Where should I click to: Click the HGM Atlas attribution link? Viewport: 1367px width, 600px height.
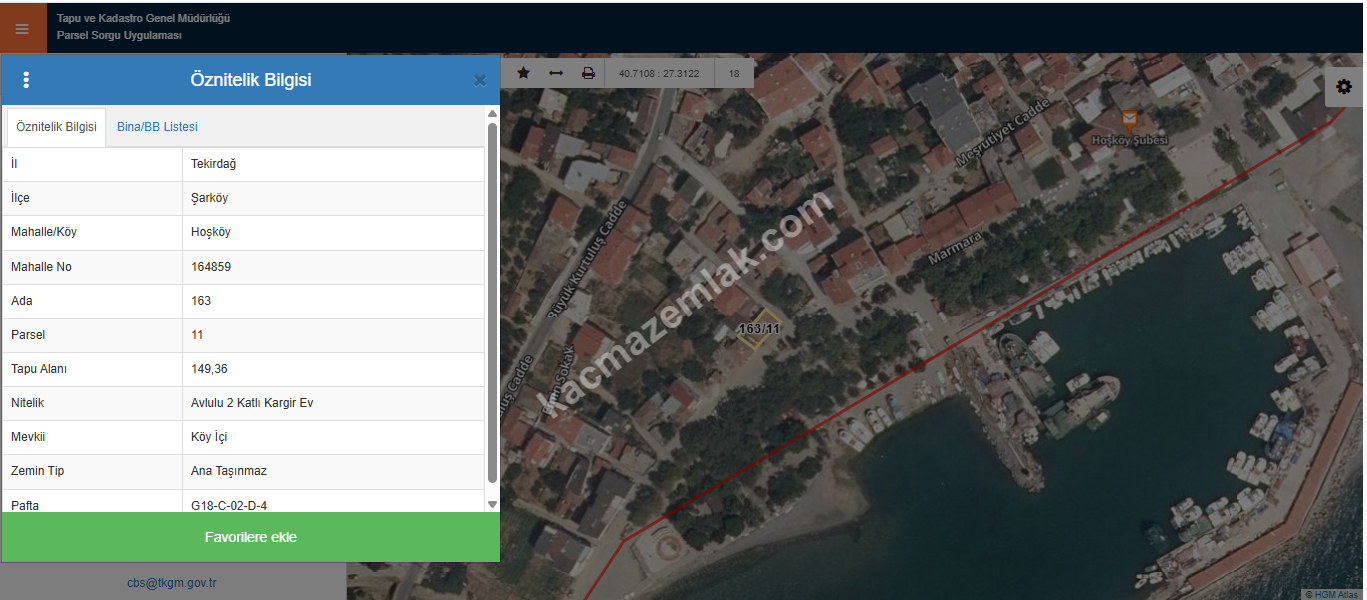click(x=1336, y=594)
